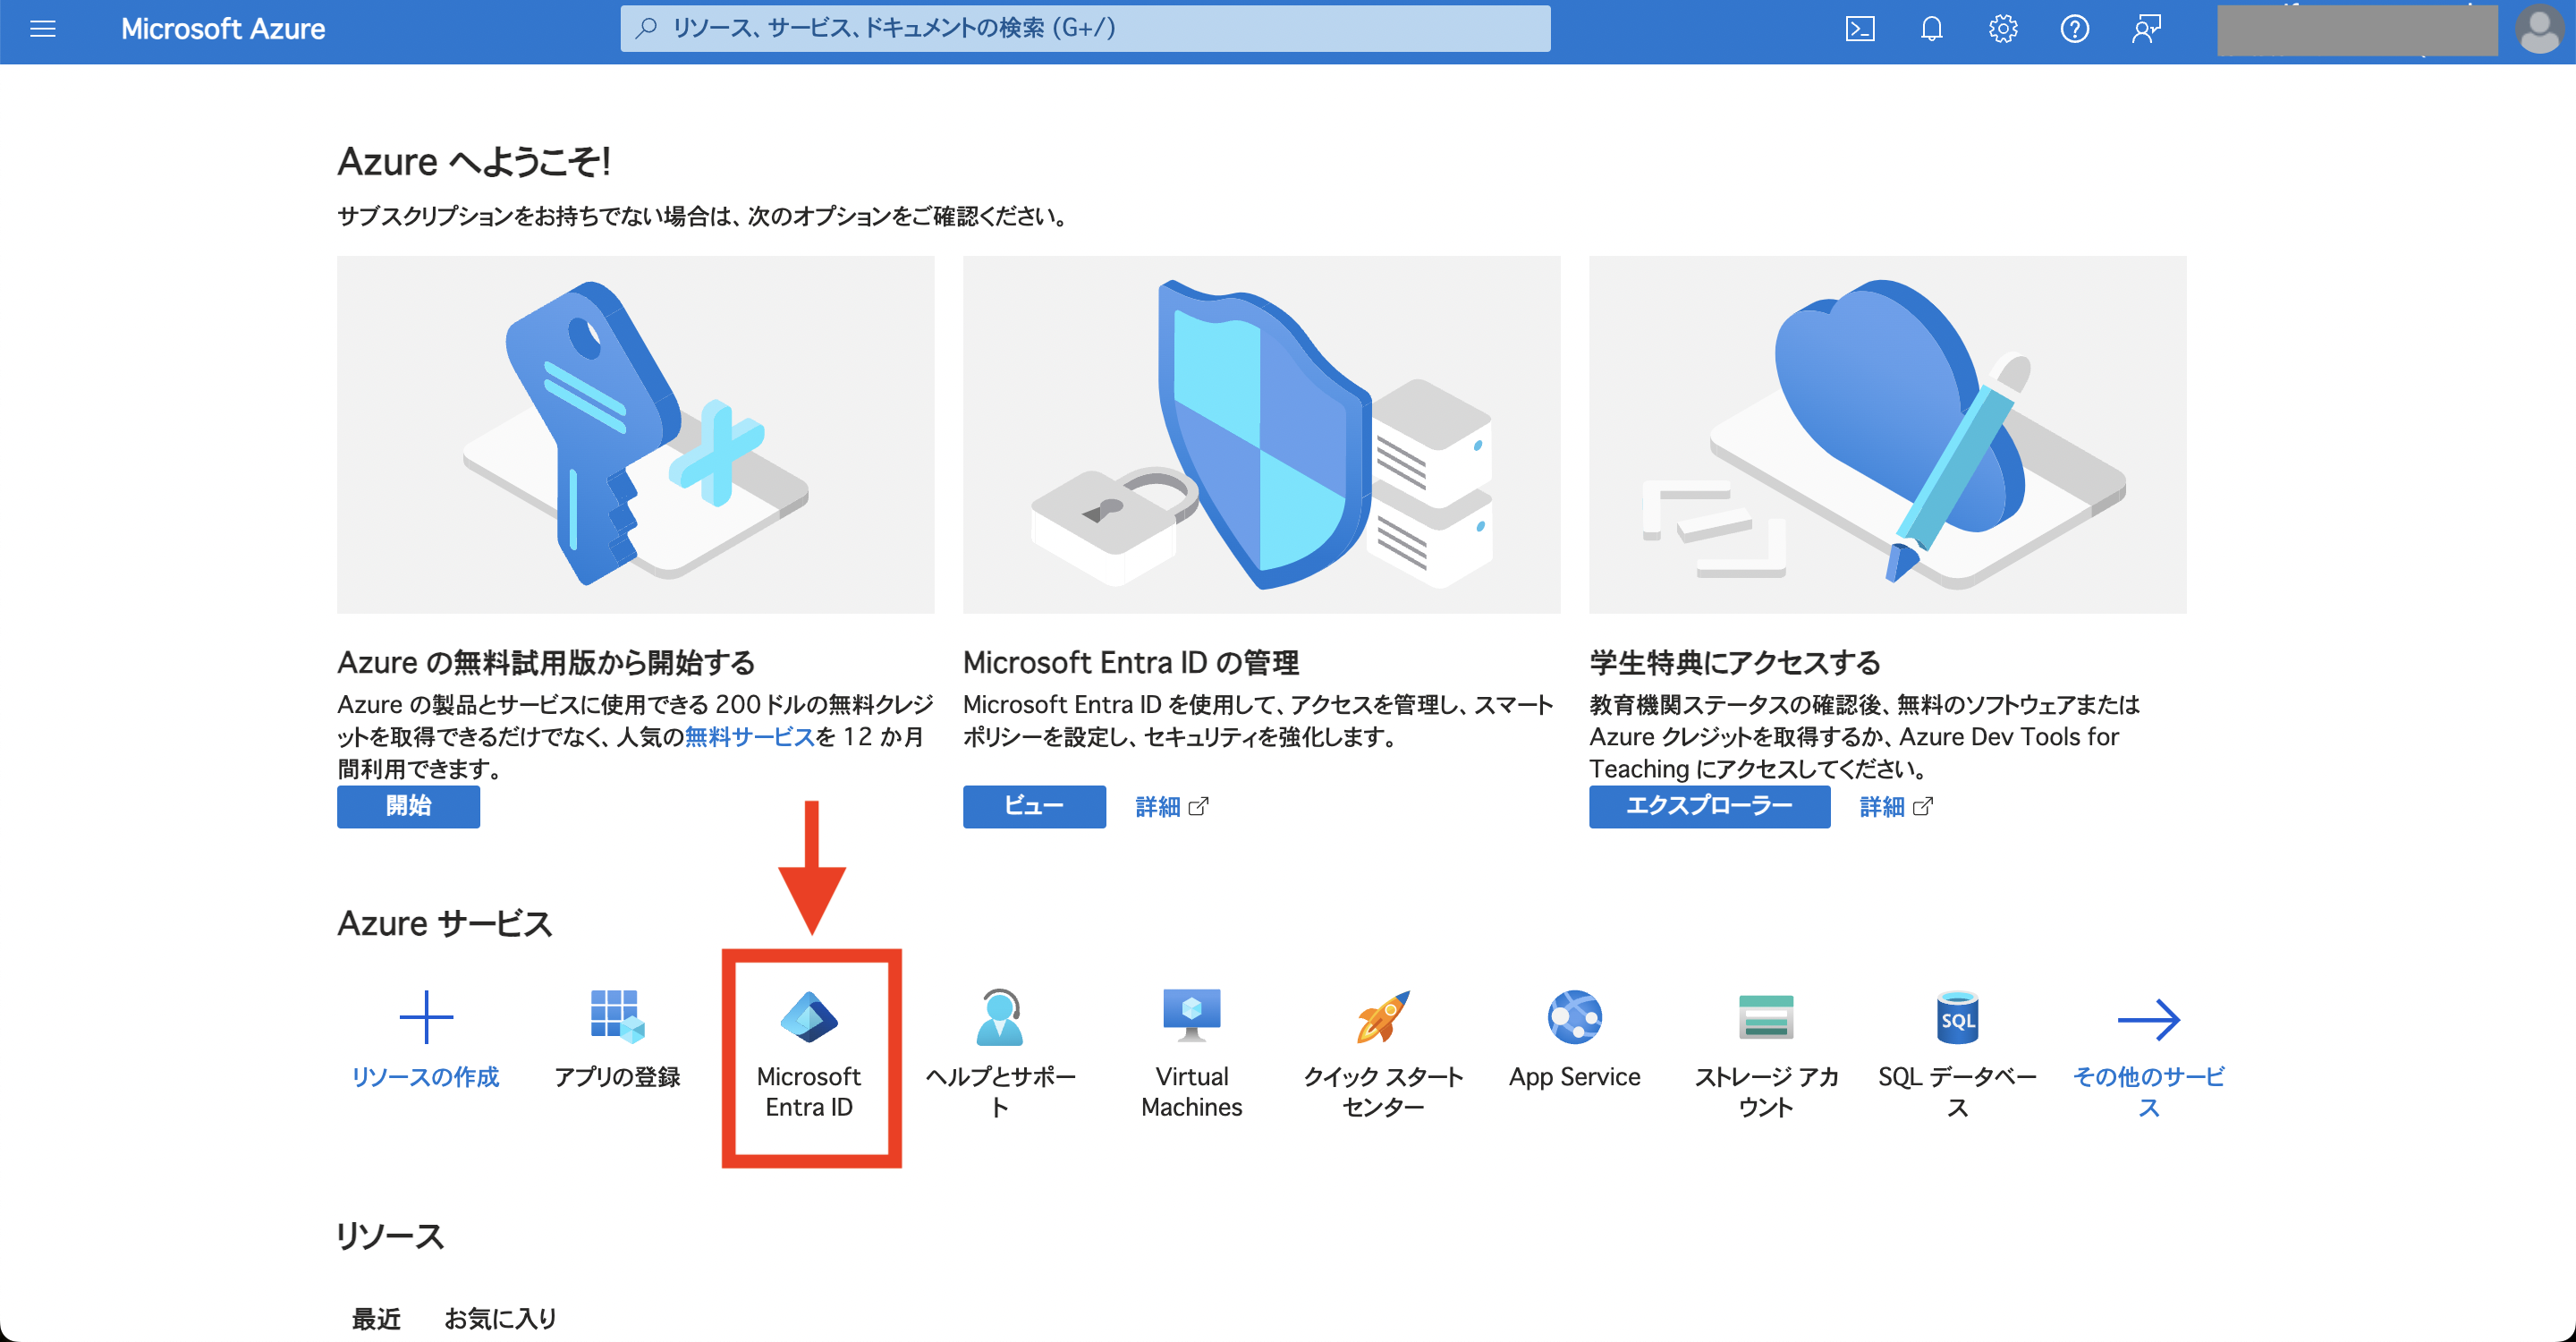Click the ビュー button
The width and height of the screenshot is (2576, 1342).
[x=1034, y=806]
